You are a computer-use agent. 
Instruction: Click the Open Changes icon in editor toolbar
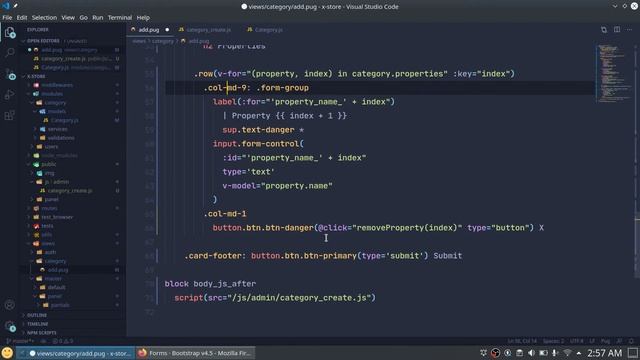[604, 30]
